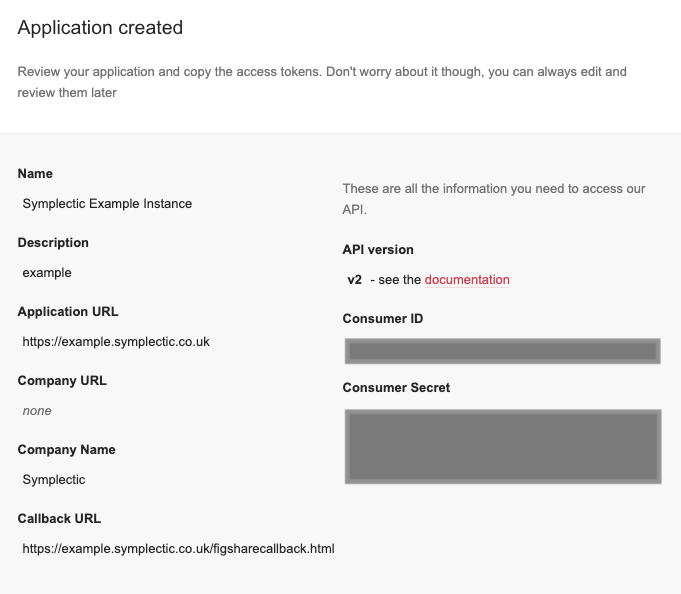The height and width of the screenshot is (594, 681).
Task: Click the Consumer ID label
Action: (383, 319)
